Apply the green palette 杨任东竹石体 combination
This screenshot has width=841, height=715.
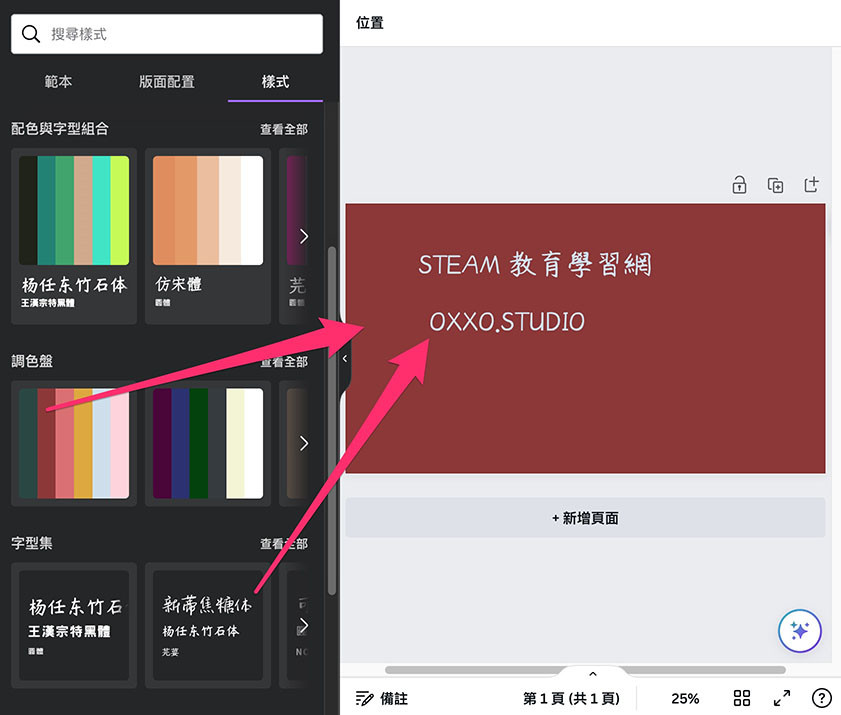coord(74,236)
